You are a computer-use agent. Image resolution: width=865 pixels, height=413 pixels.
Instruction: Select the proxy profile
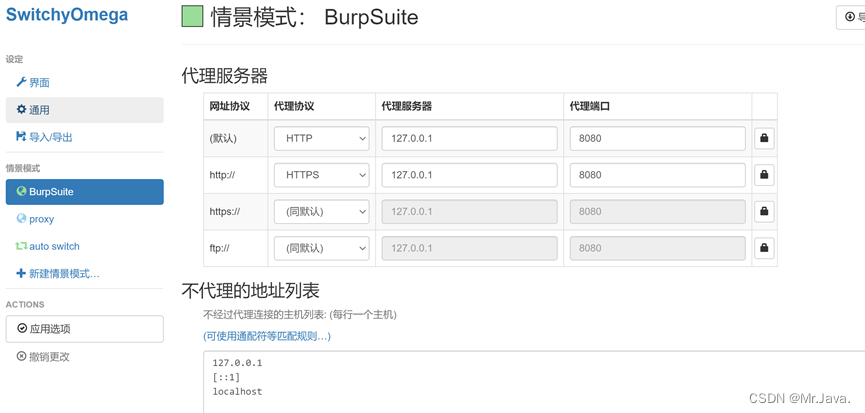click(84, 219)
